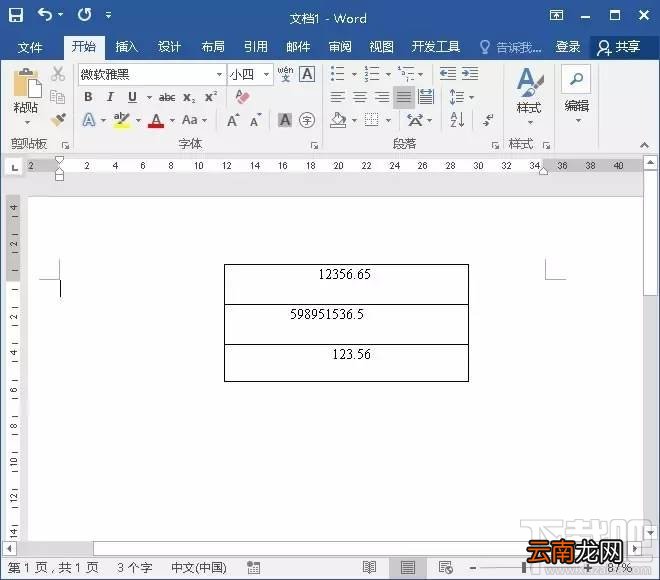Open the phonetic guide (wén) tool
Screen dimensions: 660x580
(285, 74)
